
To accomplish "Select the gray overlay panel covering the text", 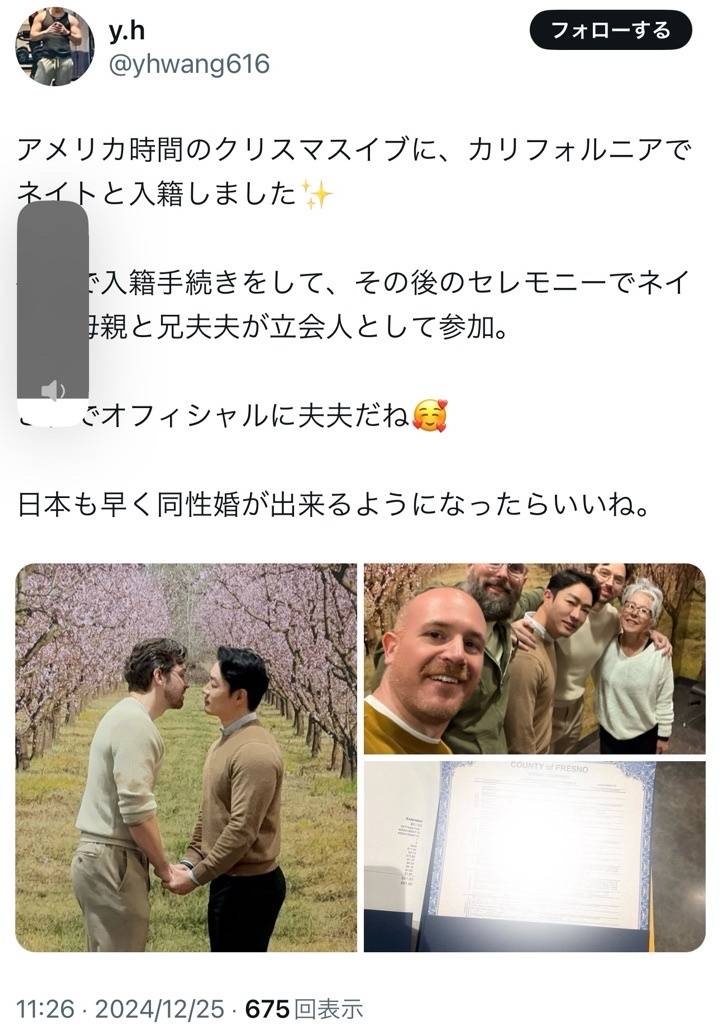I will click(x=52, y=314).
